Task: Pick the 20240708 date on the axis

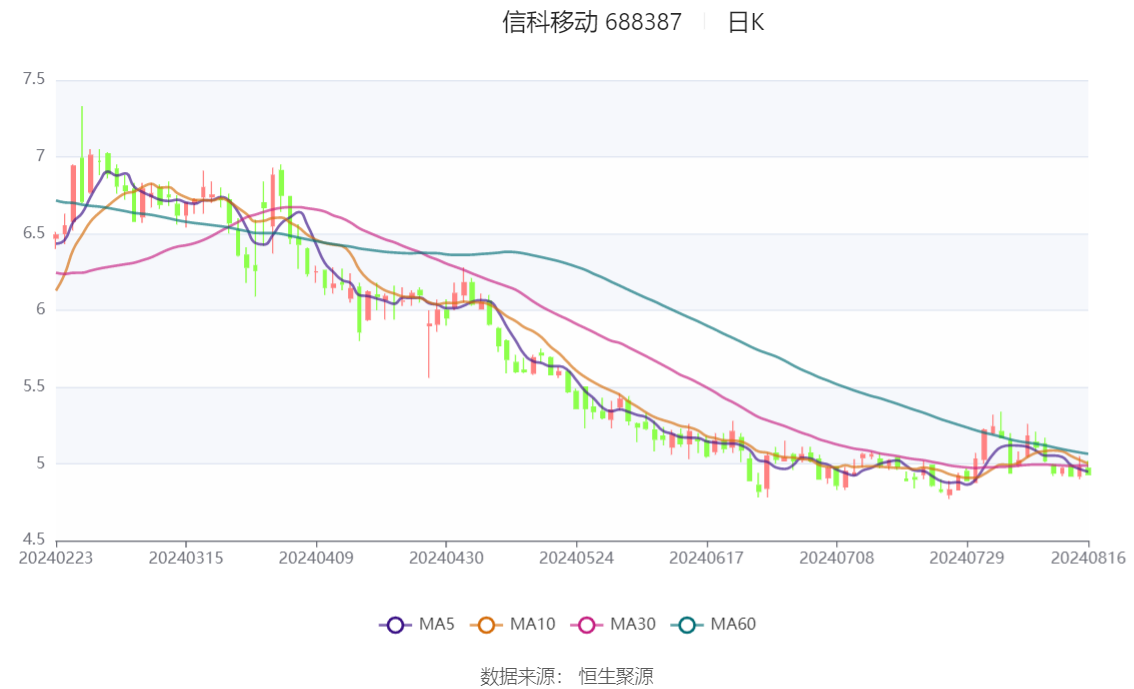Action: coord(836,557)
